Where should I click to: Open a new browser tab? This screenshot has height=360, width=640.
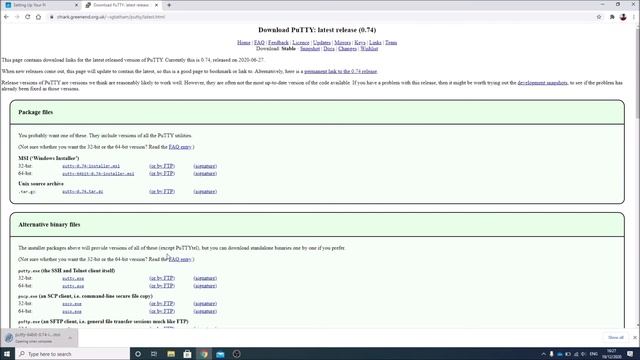[x=169, y=5]
